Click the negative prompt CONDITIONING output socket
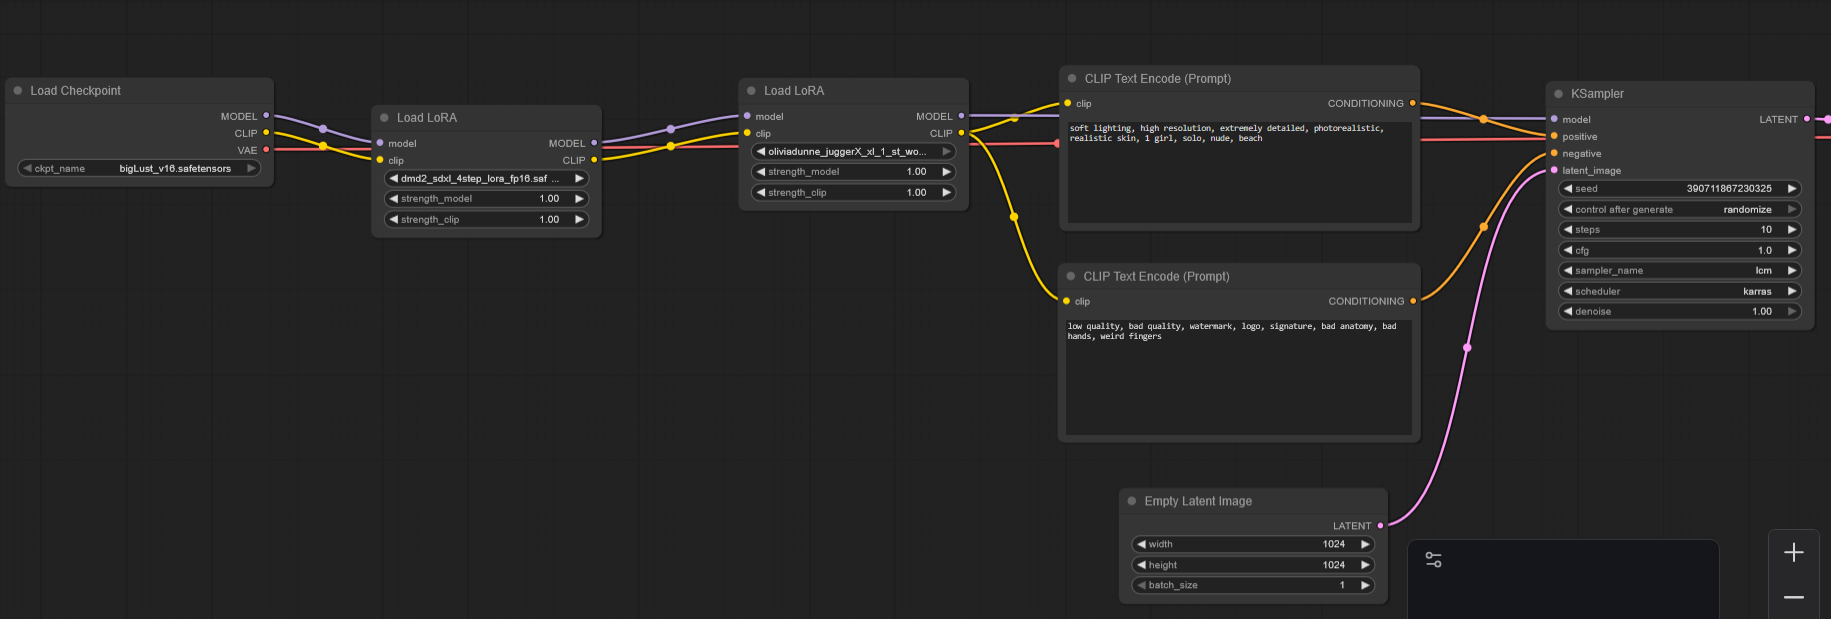The height and width of the screenshot is (619, 1831). (x=1412, y=301)
